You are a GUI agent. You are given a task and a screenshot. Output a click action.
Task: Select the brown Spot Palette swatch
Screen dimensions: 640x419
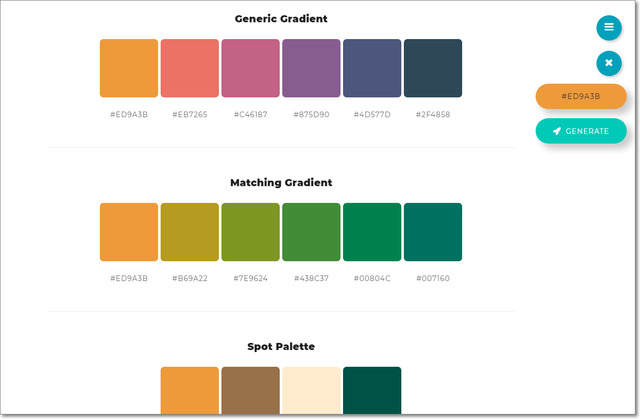pyautogui.click(x=251, y=391)
